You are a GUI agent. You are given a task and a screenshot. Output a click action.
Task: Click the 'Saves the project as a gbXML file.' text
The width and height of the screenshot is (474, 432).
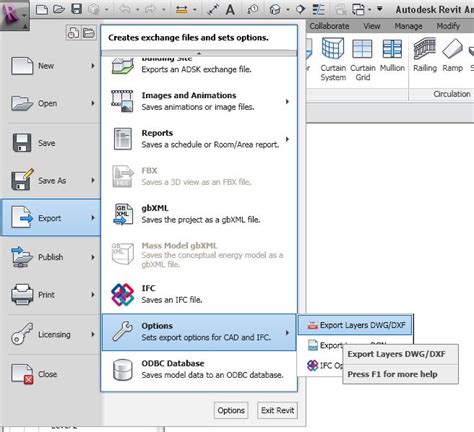(x=201, y=220)
